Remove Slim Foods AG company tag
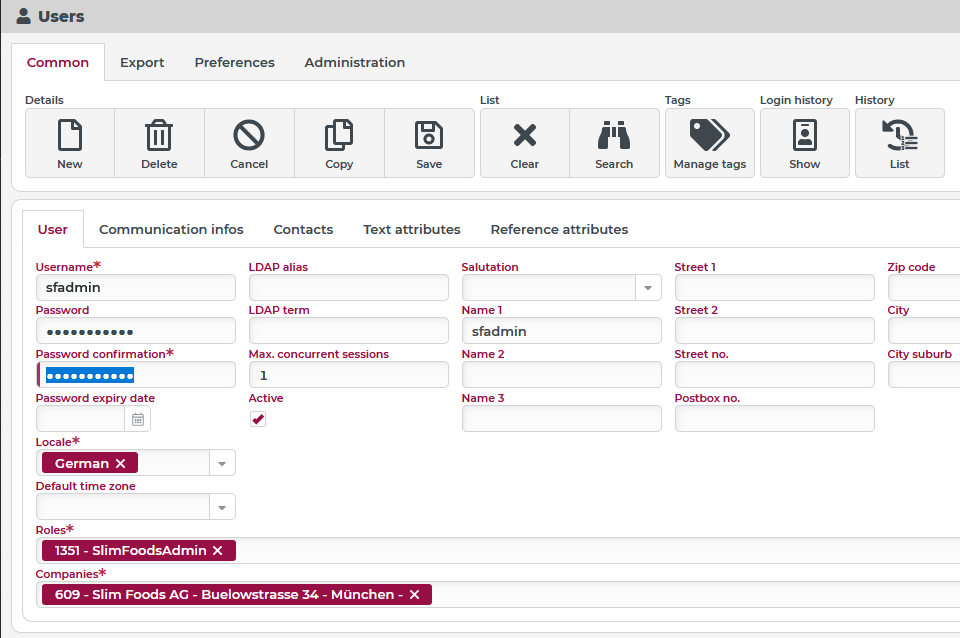The image size is (960, 638). click(x=414, y=595)
